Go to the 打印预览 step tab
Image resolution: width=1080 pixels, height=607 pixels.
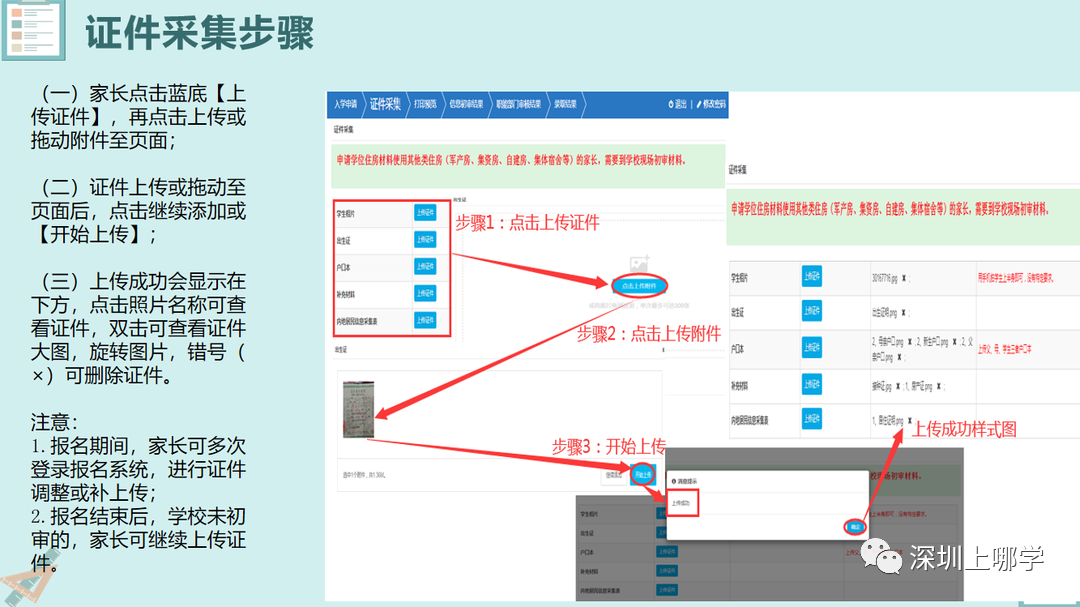[x=425, y=104]
